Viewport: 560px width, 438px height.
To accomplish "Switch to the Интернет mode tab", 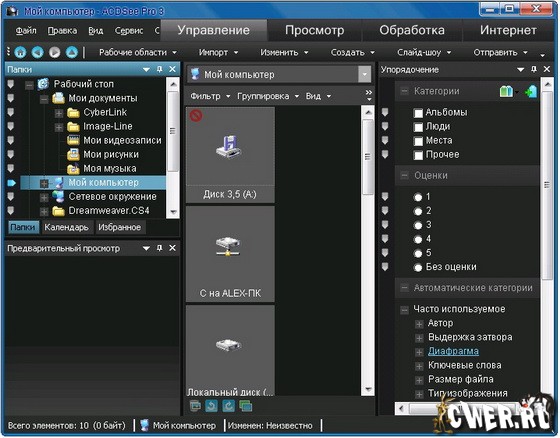I will click(x=508, y=30).
